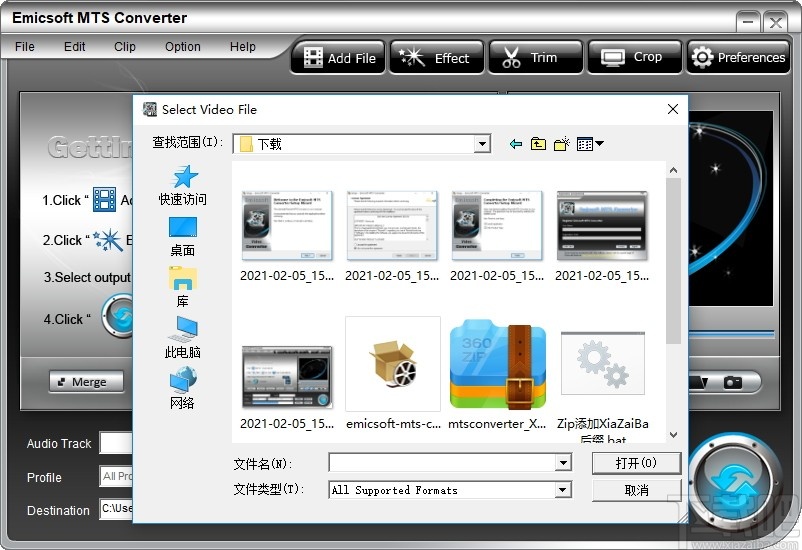Go back to previous folder in dialog
Image resolution: width=802 pixels, height=550 pixels.
(516, 144)
